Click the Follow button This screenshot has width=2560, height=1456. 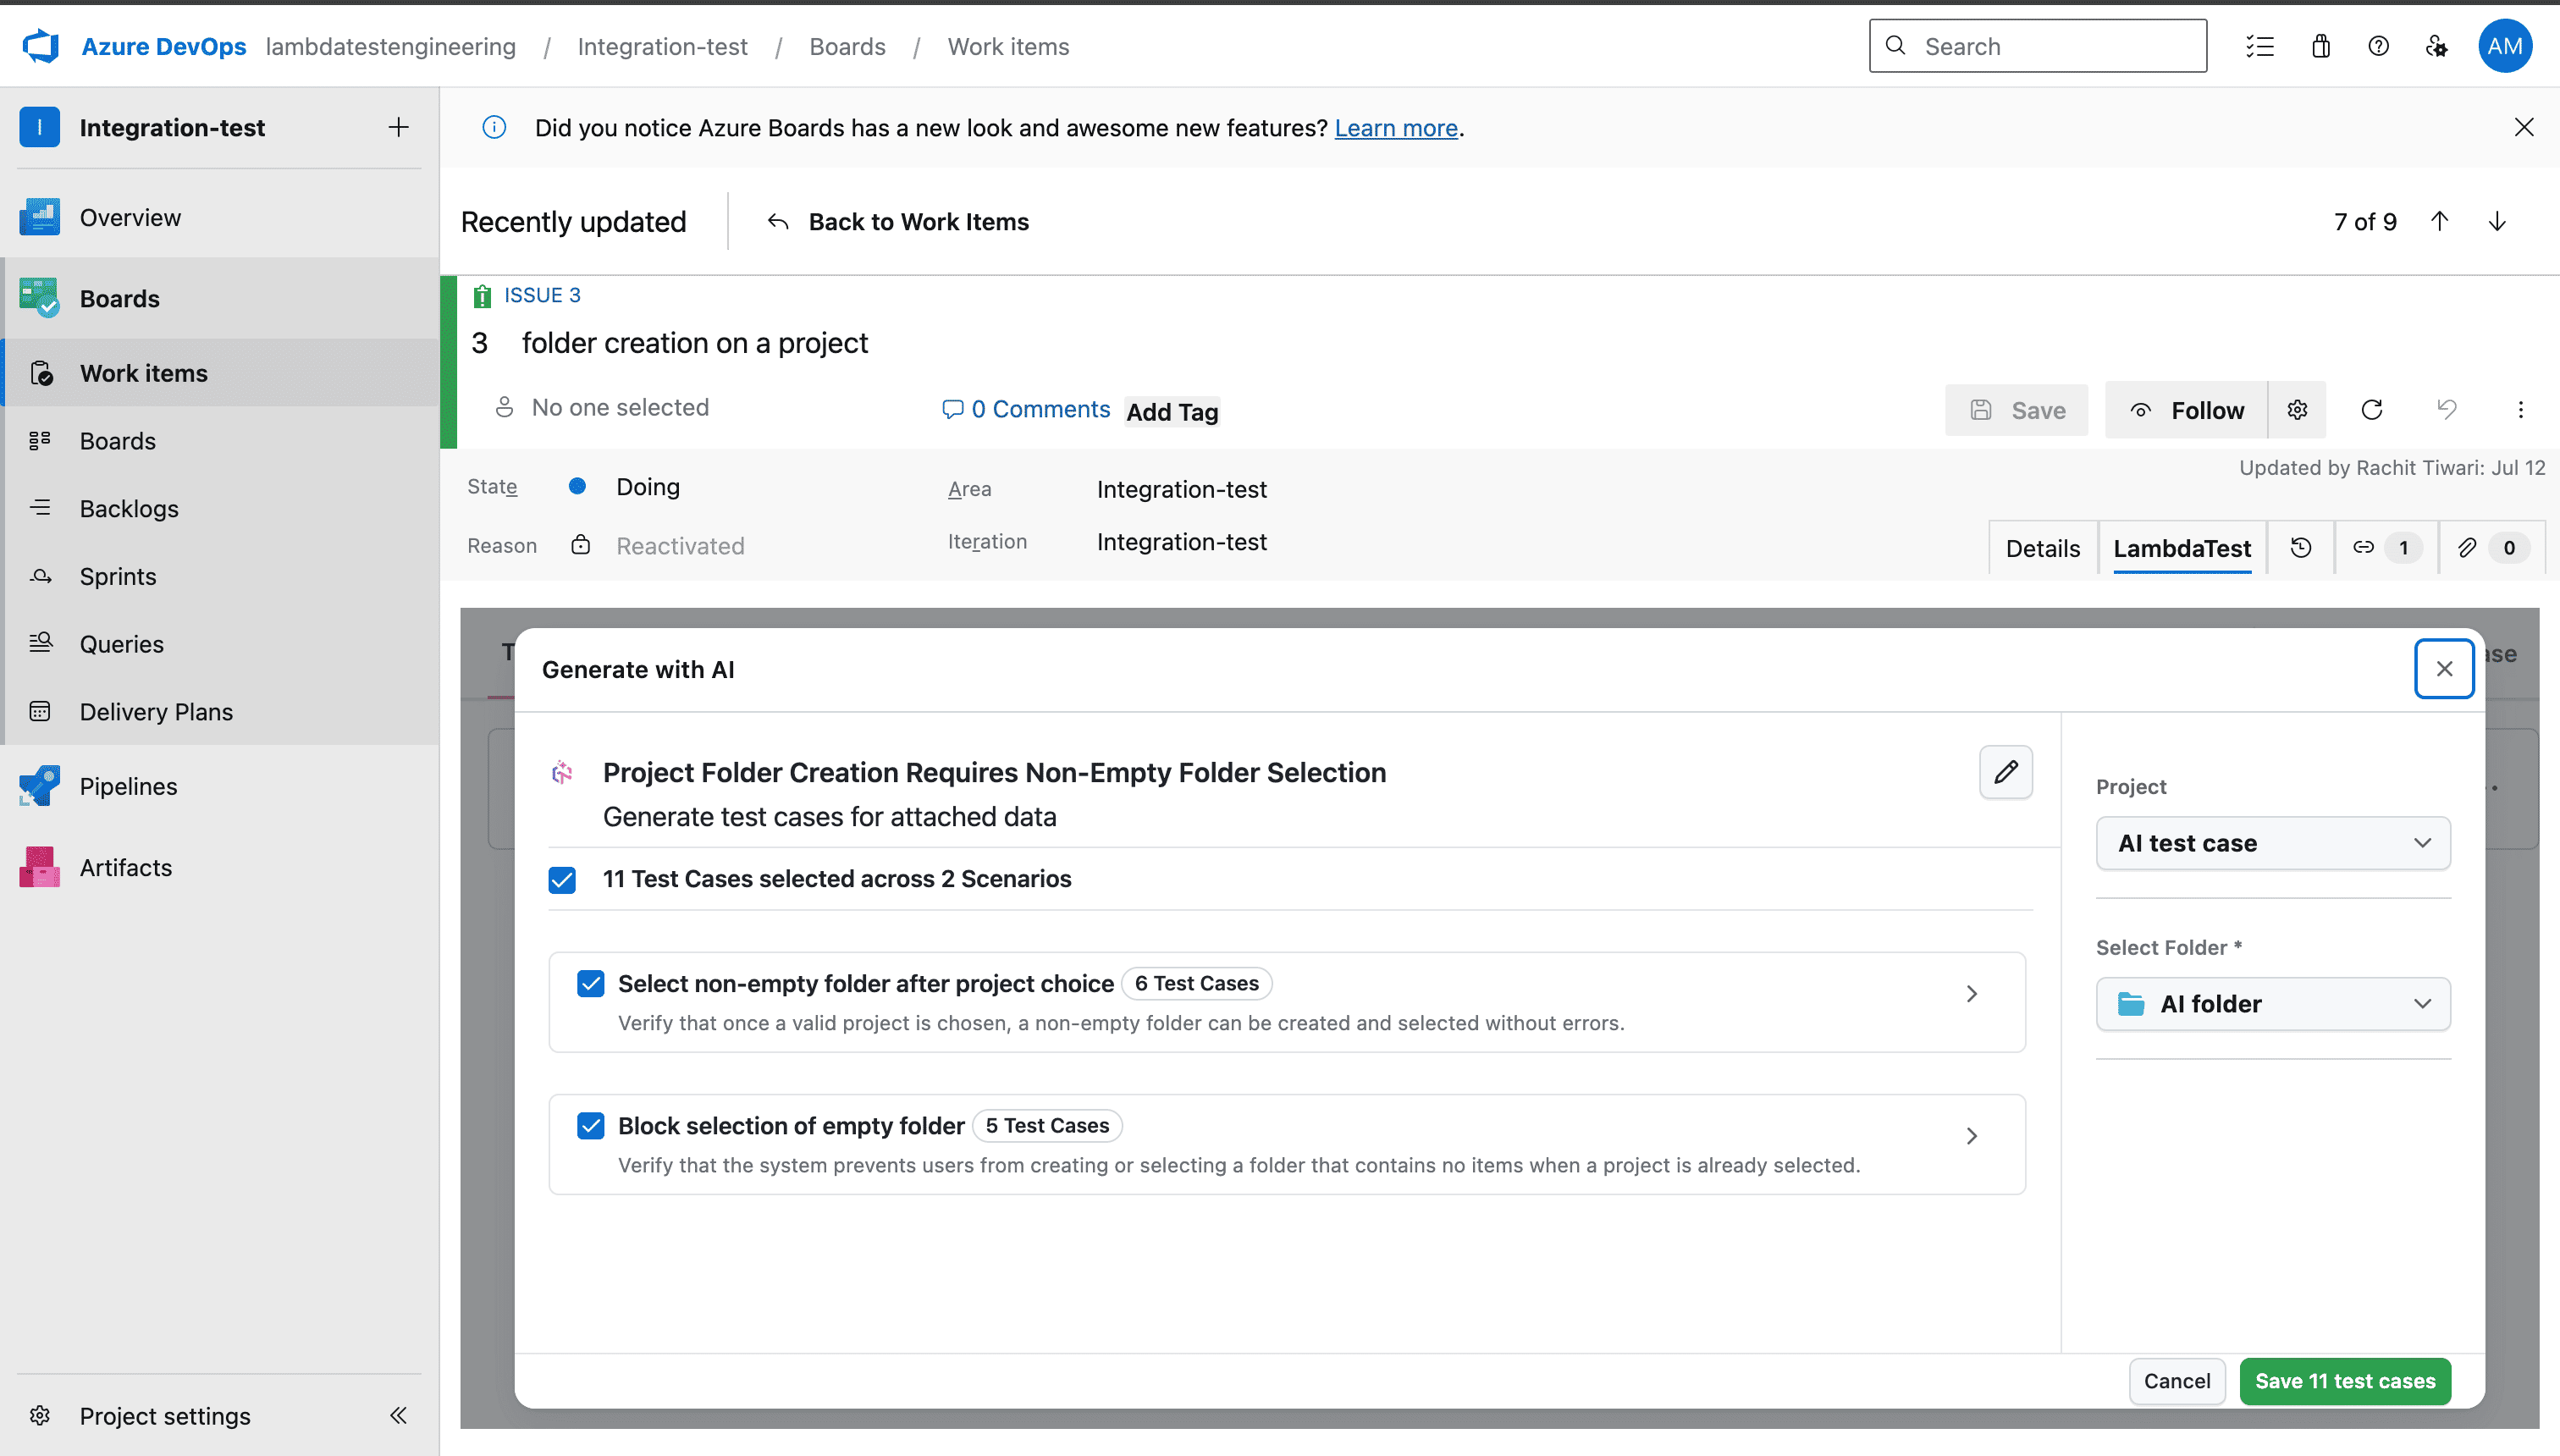(x=2186, y=410)
